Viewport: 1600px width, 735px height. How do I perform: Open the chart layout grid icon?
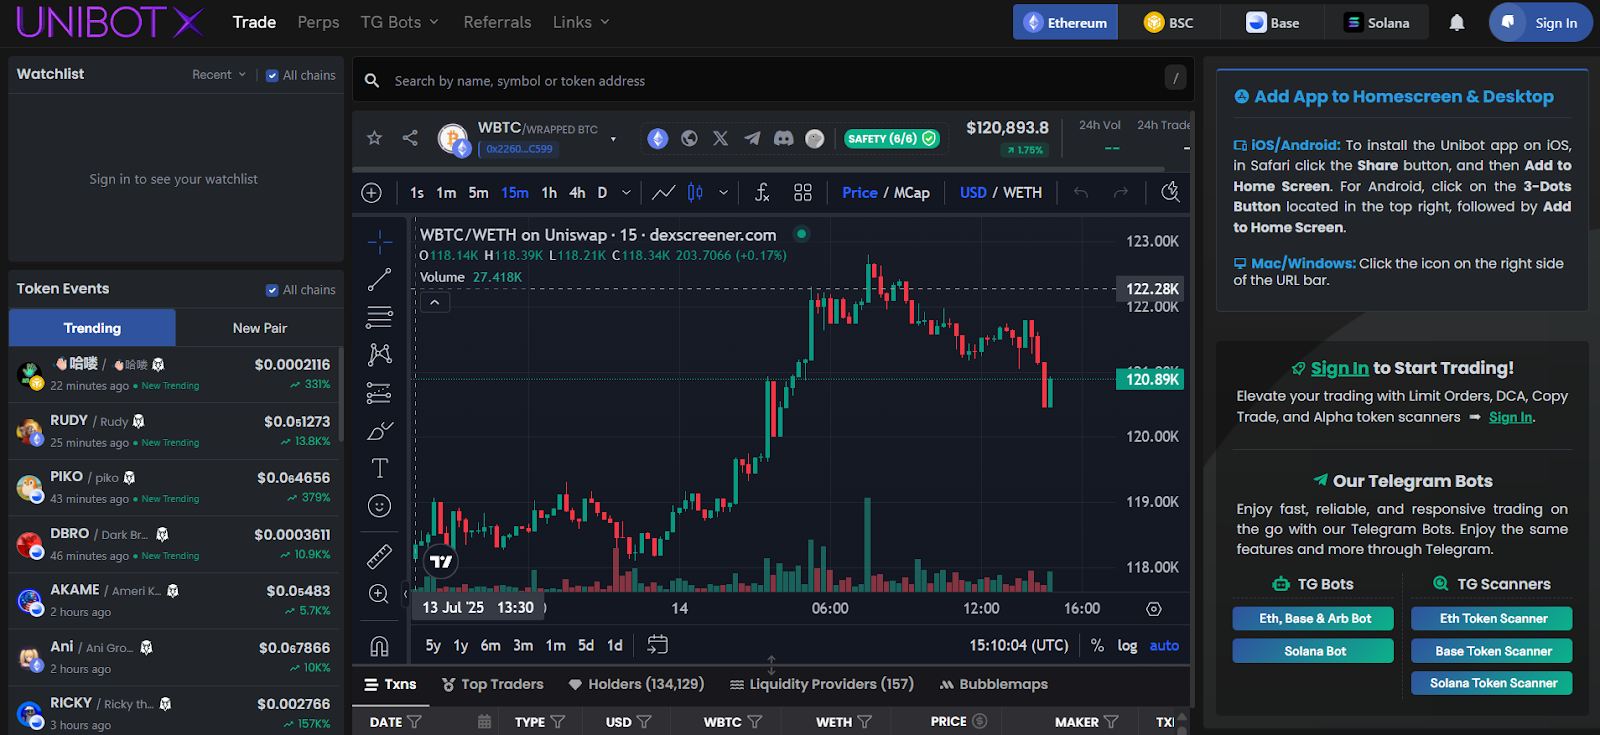[x=803, y=192]
